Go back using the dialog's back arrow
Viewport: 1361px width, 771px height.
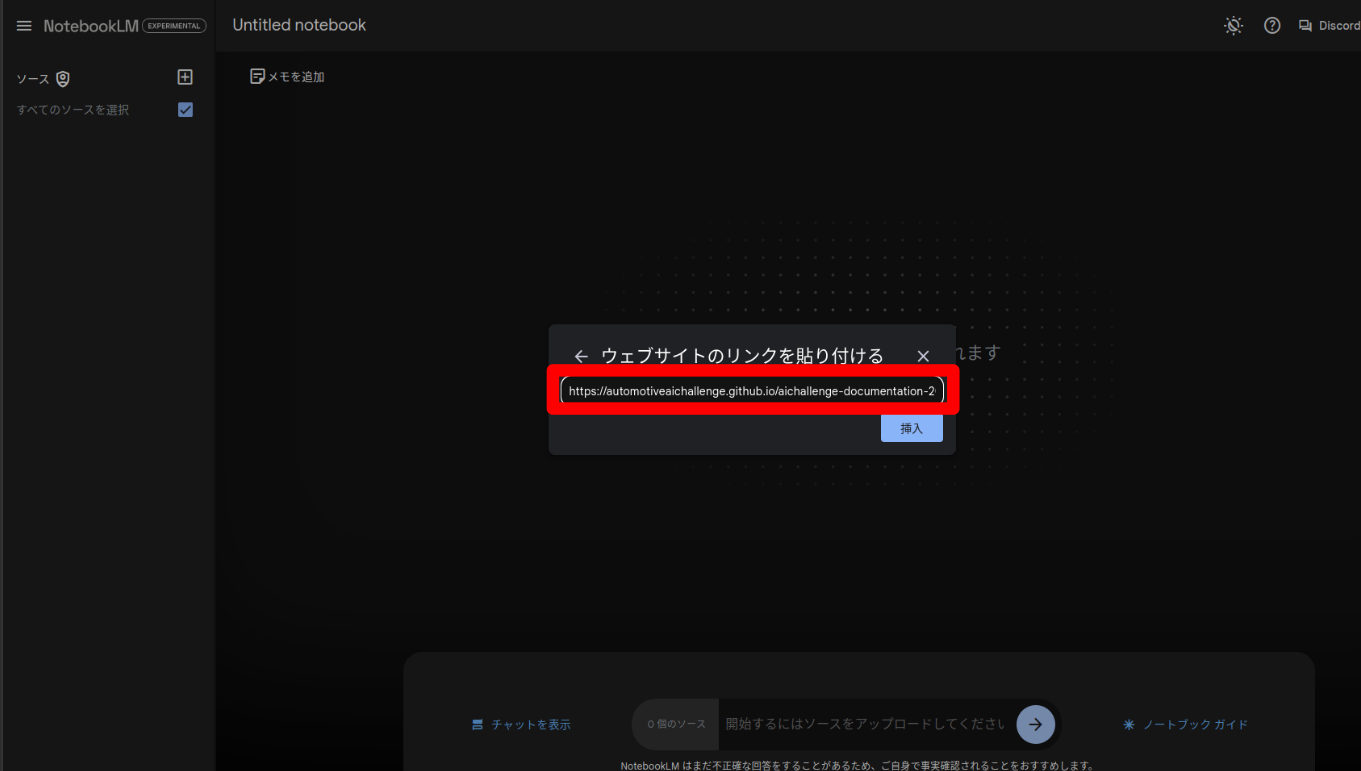tap(581, 355)
